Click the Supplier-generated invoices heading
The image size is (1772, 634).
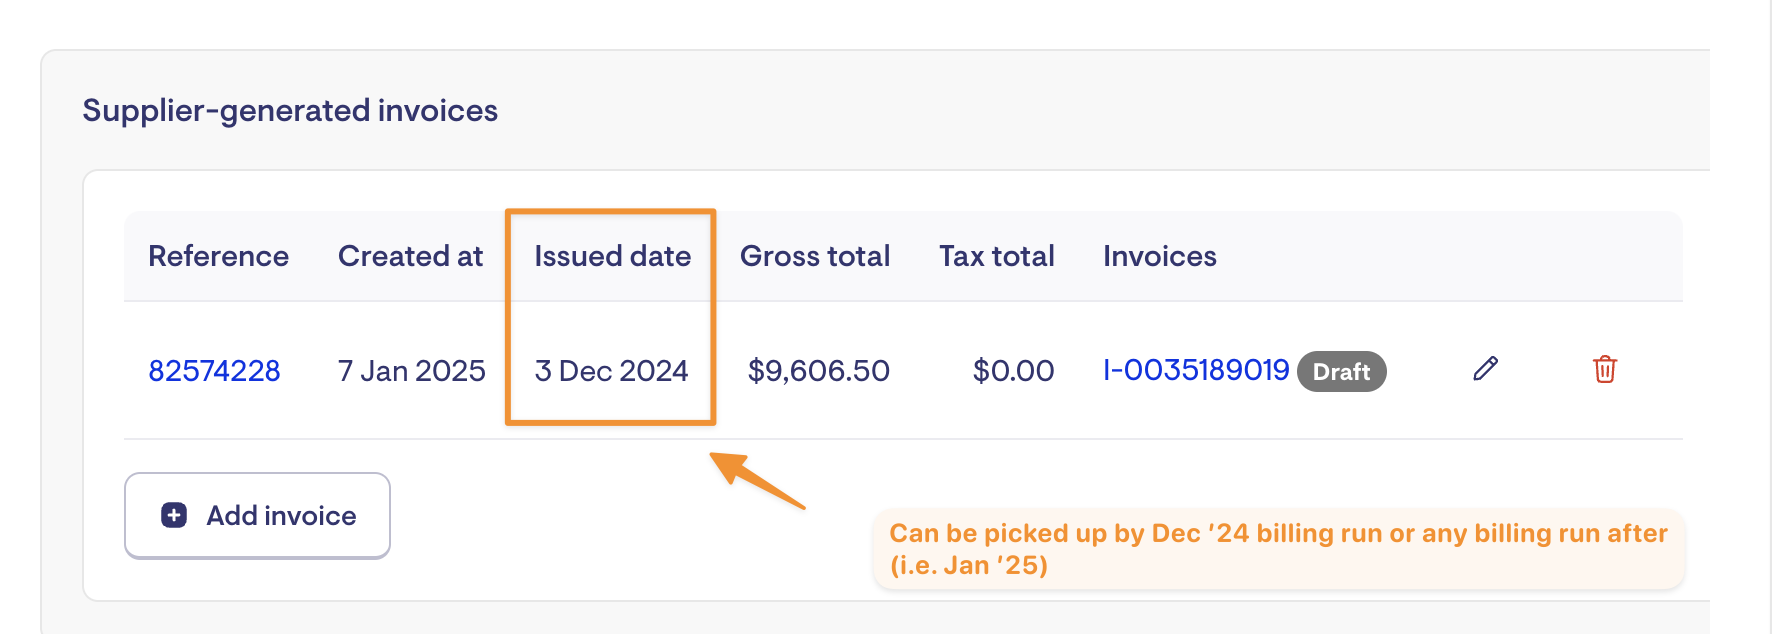[x=290, y=110]
